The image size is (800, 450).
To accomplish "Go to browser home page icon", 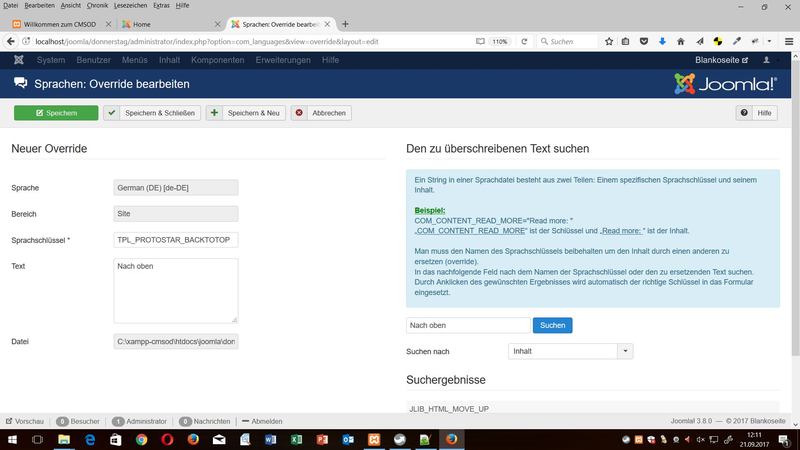I will (680, 42).
